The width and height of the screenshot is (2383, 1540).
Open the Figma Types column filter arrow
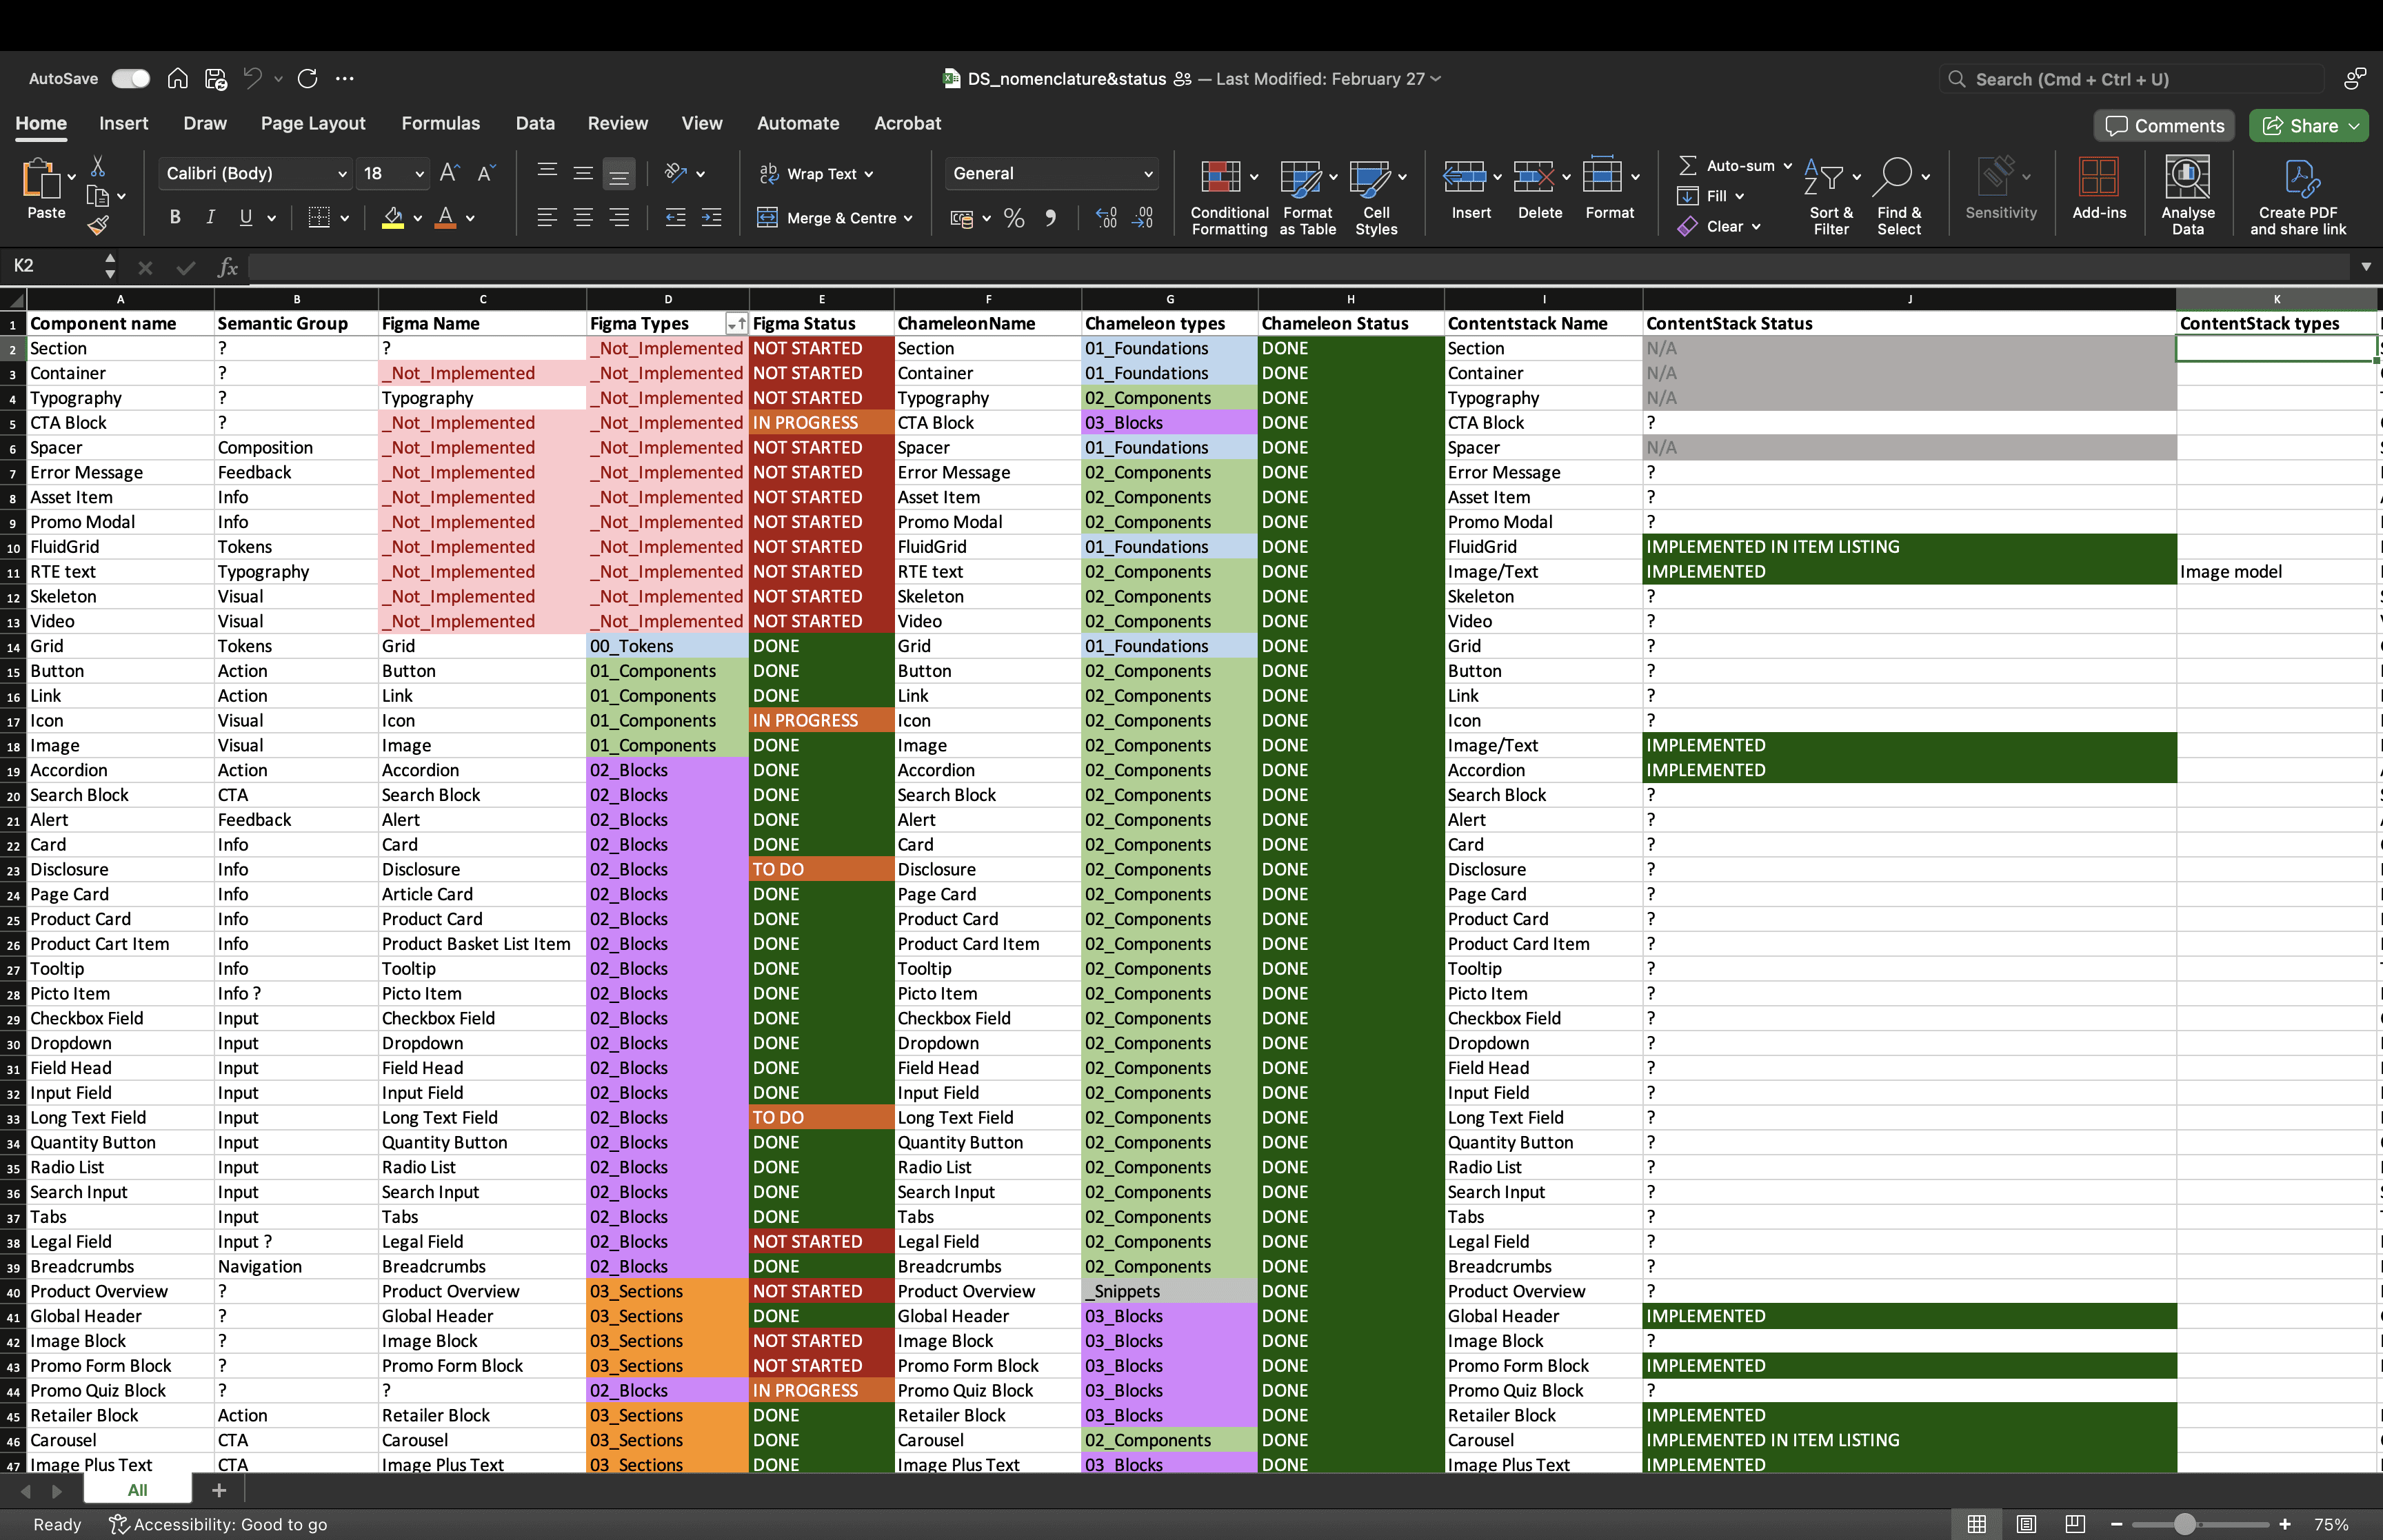click(736, 324)
